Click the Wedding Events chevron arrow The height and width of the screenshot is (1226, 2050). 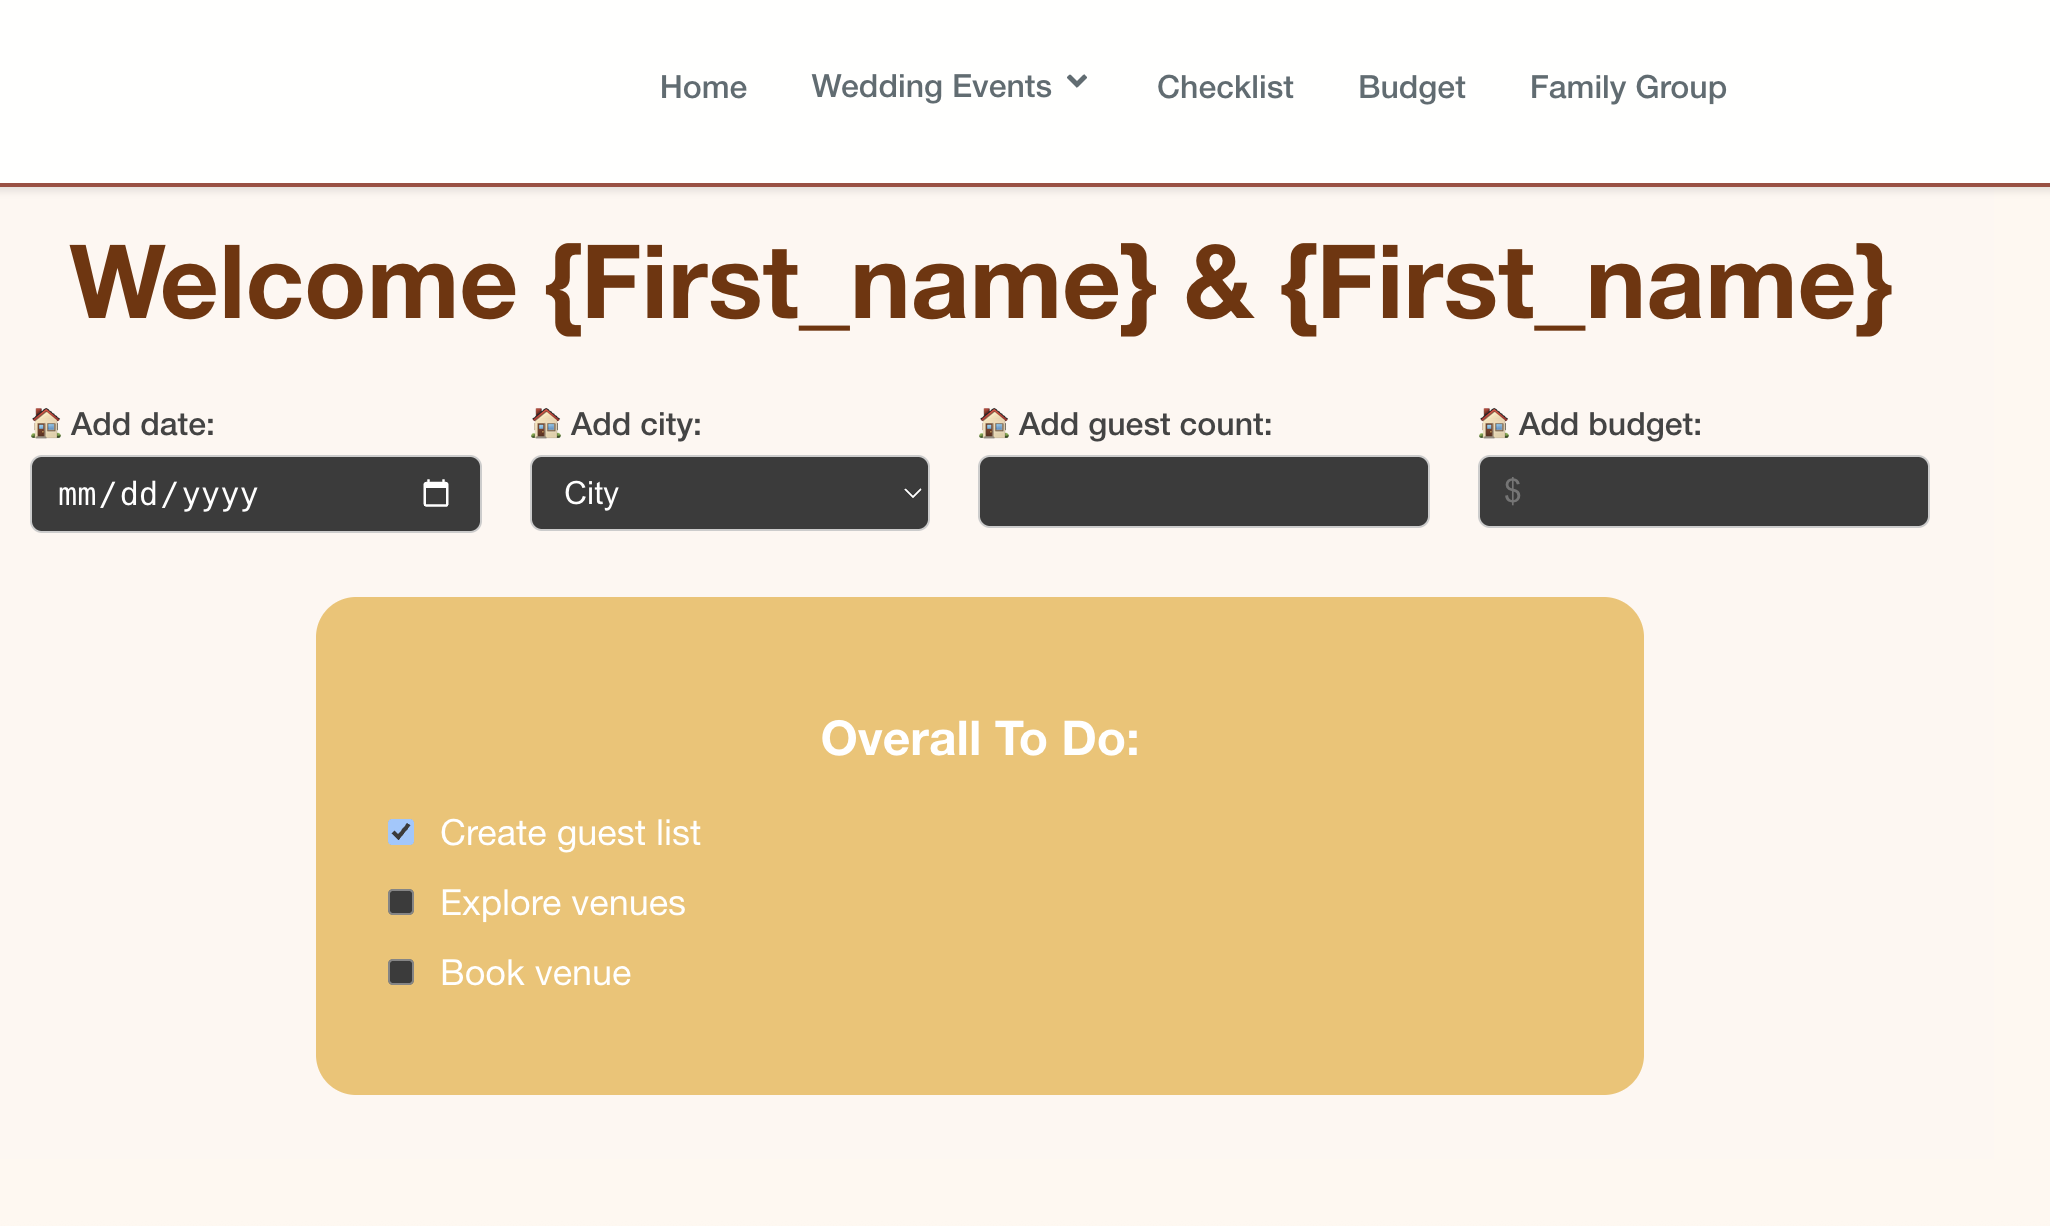point(1077,83)
